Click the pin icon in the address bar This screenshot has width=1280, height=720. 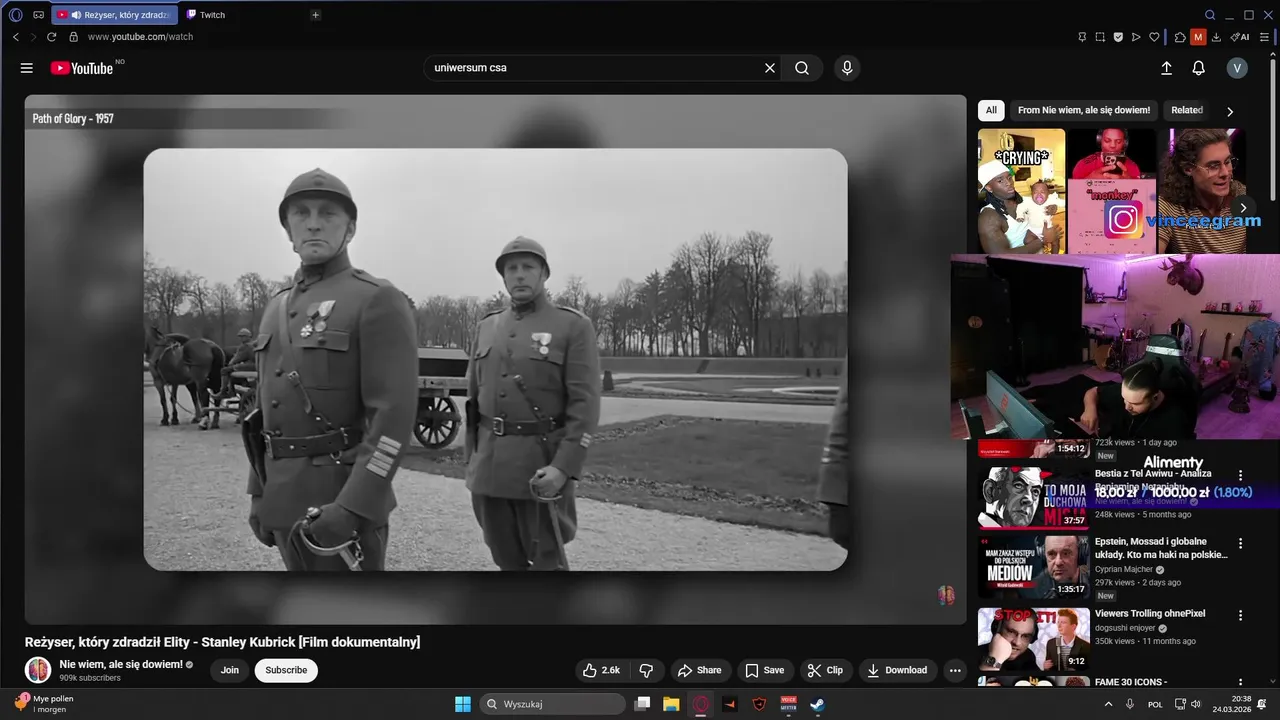click(x=1082, y=37)
